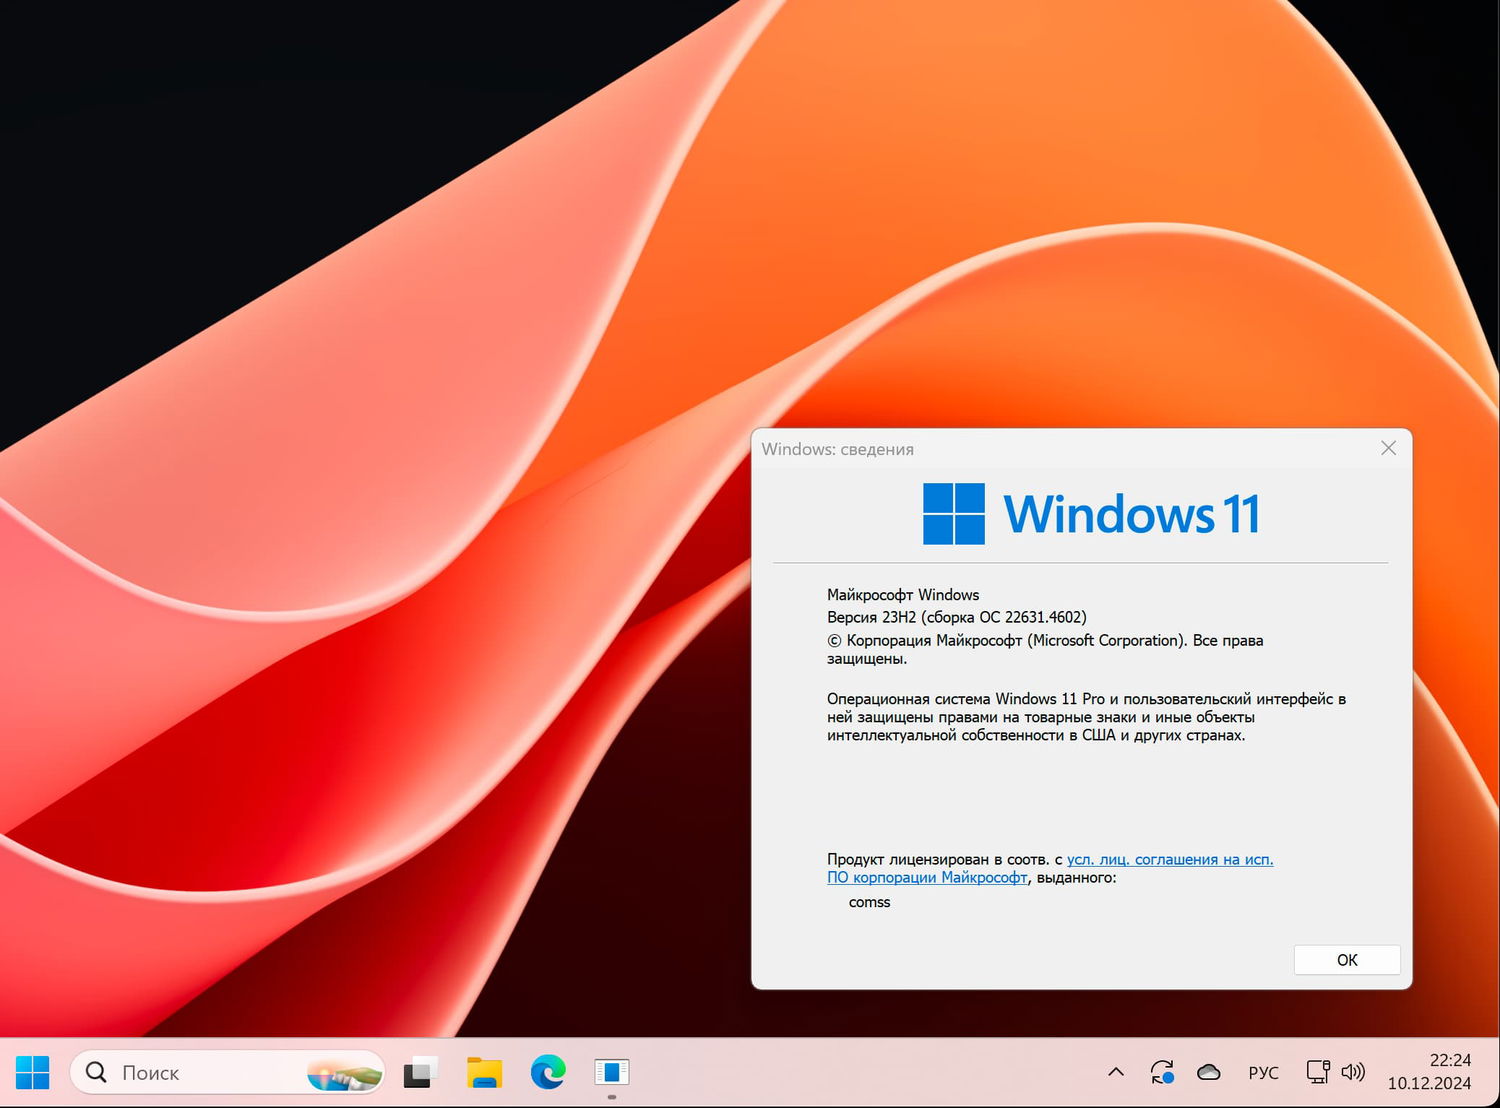Click the Windows 11 logo in dialog

pyautogui.click(x=953, y=513)
